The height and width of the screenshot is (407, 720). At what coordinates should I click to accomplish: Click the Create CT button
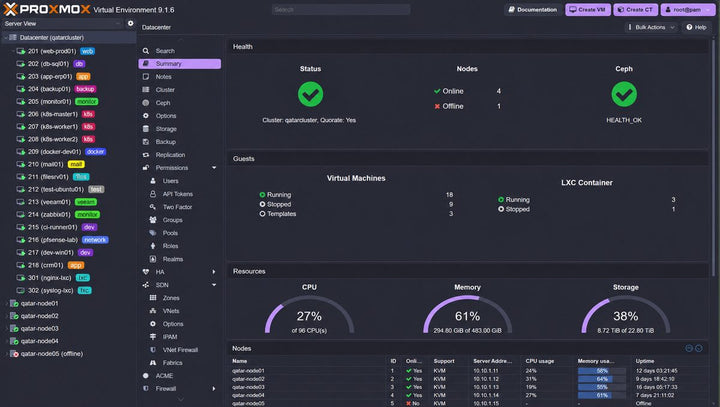635,10
